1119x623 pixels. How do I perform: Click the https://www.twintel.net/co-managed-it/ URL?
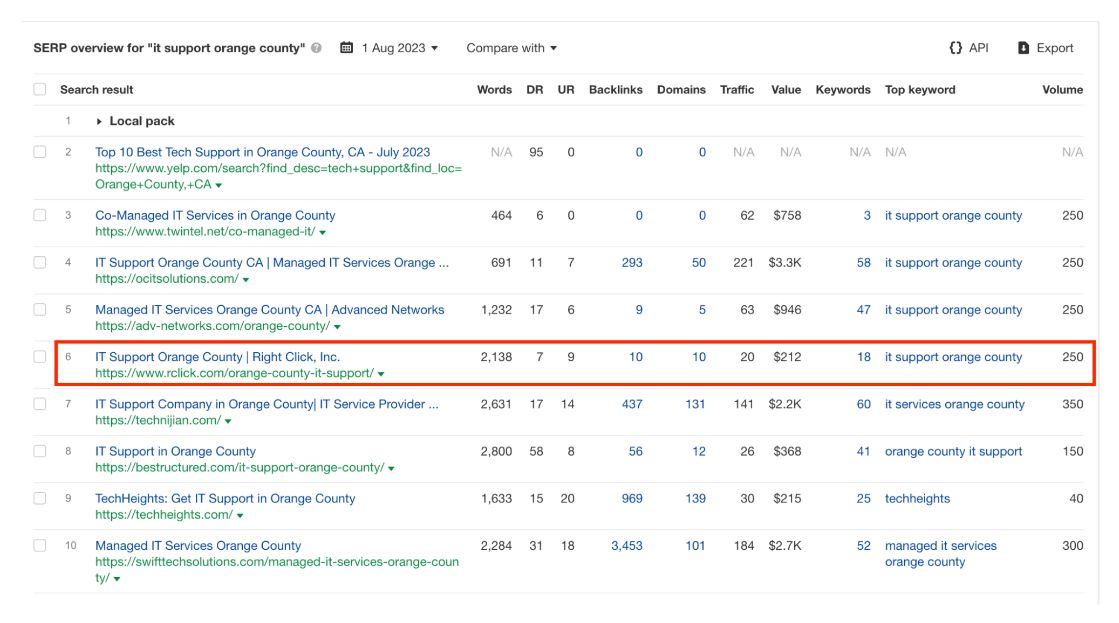pyautogui.click(x=205, y=231)
